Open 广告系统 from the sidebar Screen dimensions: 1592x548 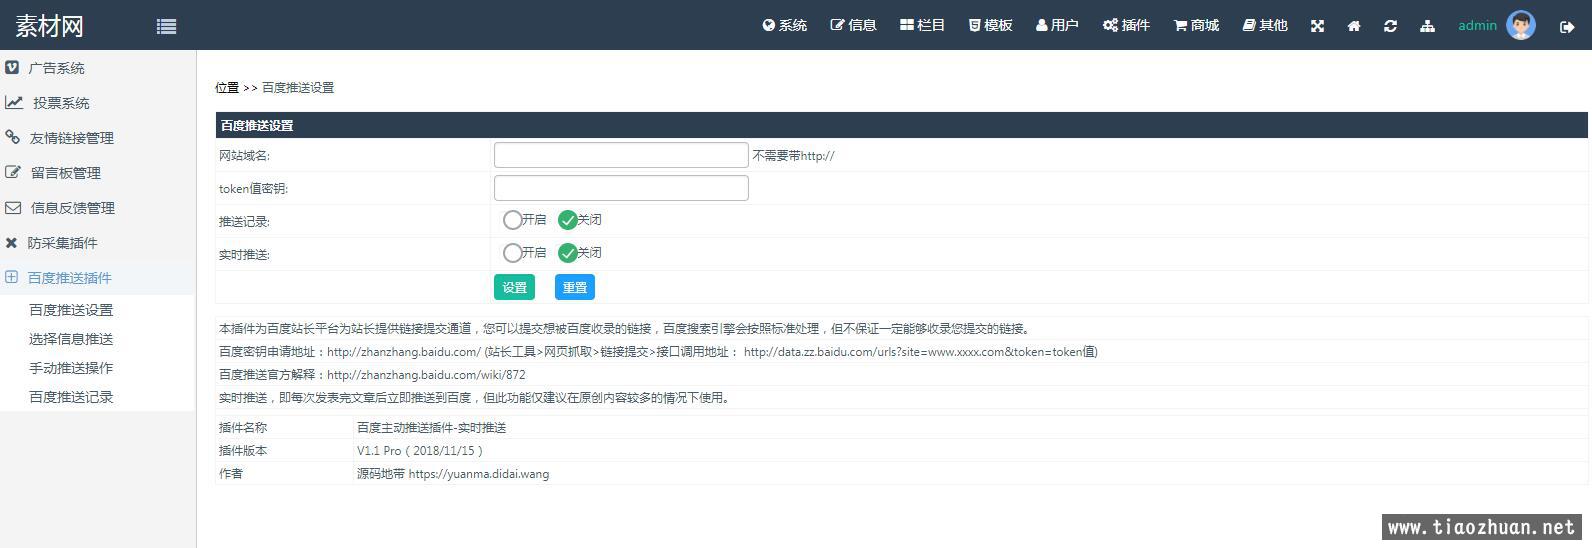click(x=56, y=68)
